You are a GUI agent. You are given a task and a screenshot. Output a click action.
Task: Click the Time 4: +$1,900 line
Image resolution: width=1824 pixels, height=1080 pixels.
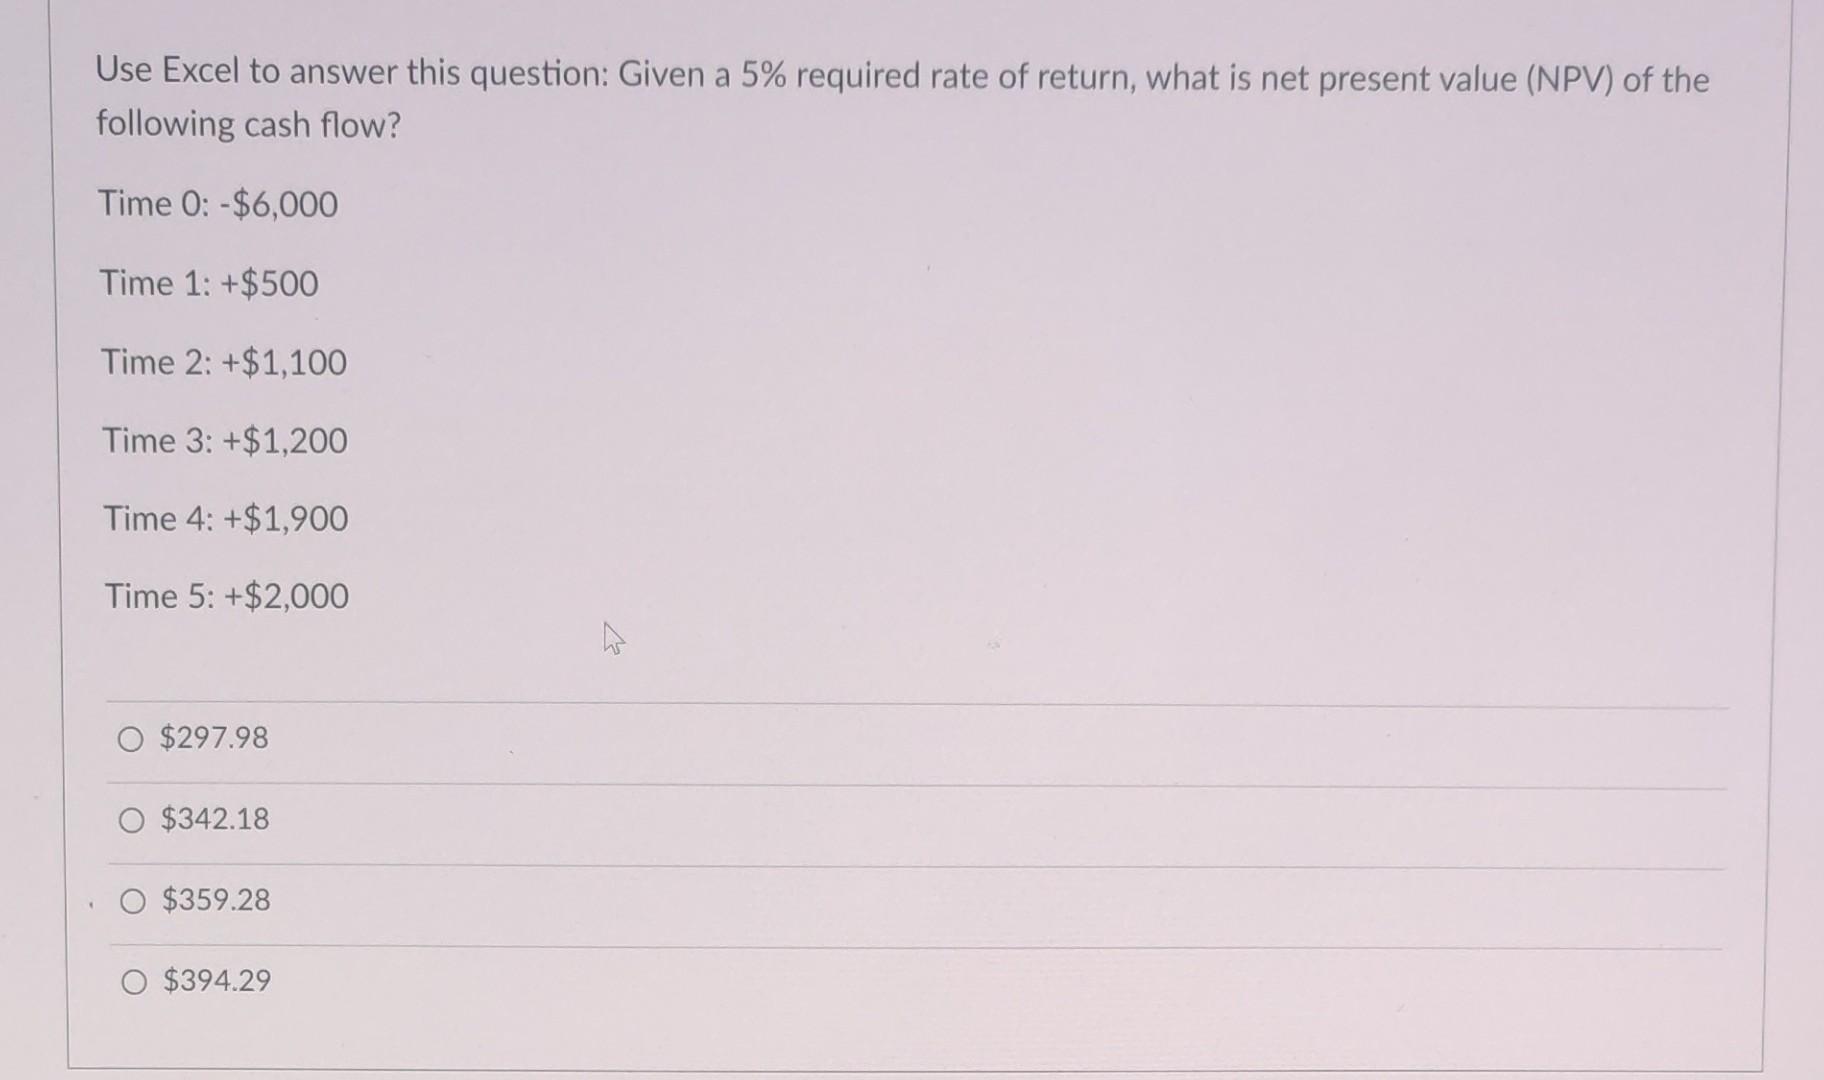click(224, 520)
